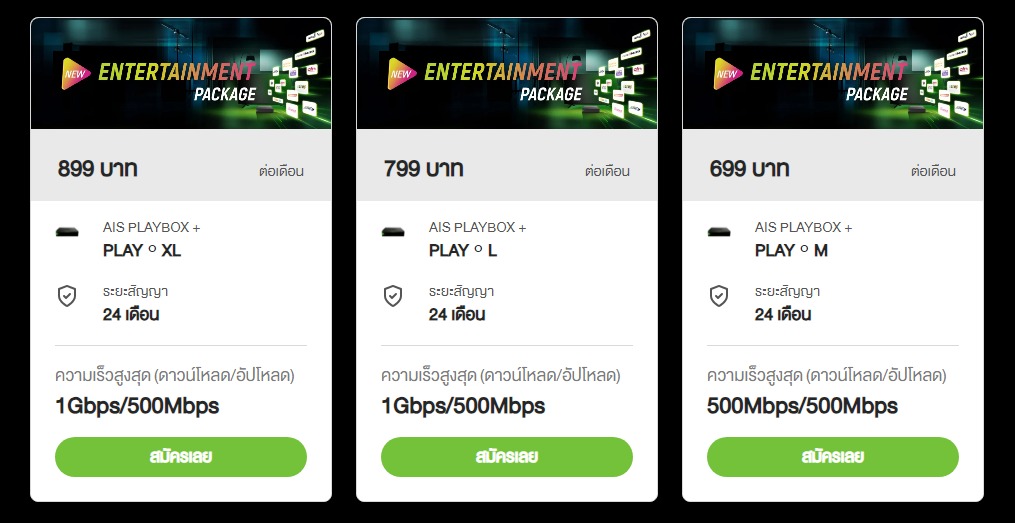The image size is (1015, 523).
Task: Click the สมัครเลย button for 899 baht plan
Action: pos(181,457)
